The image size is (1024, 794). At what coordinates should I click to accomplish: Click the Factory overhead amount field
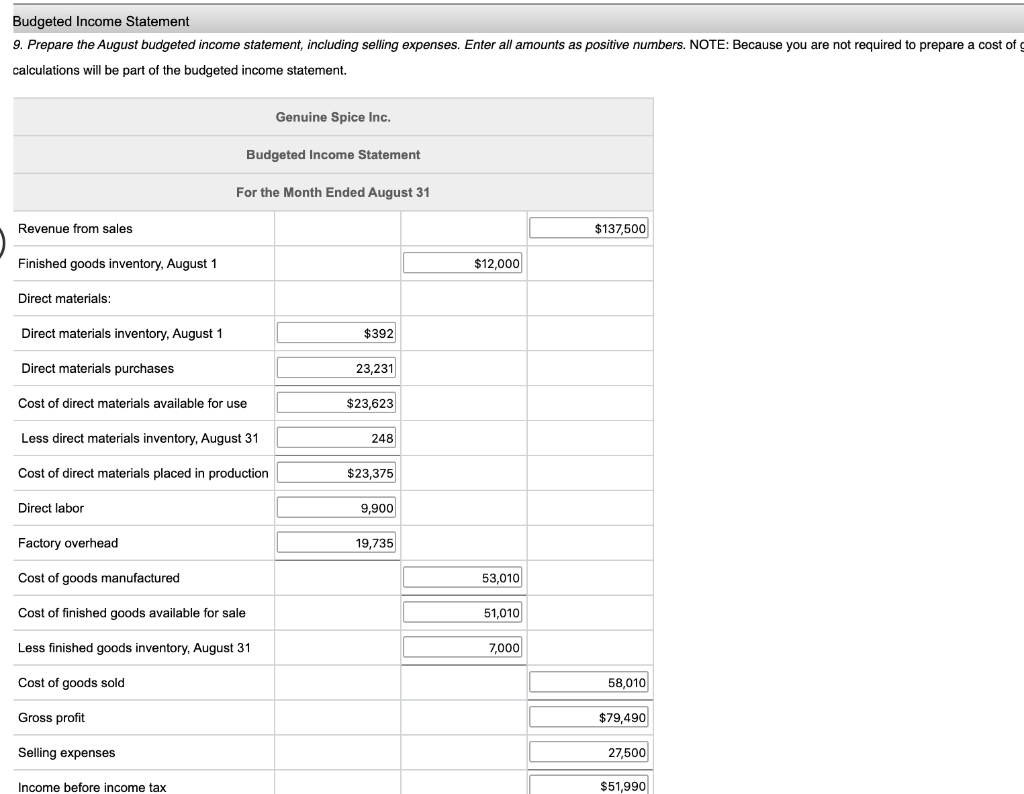click(x=336, y=542)
